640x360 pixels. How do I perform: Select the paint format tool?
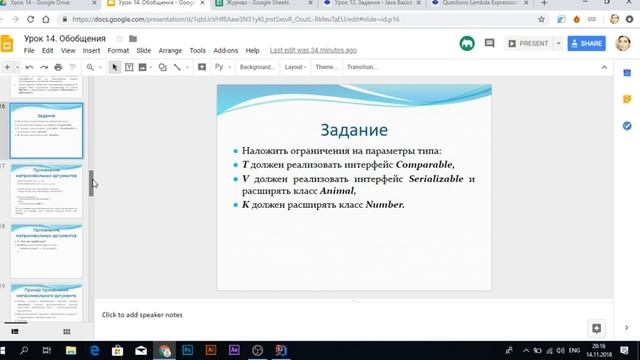tap(72, 67)
